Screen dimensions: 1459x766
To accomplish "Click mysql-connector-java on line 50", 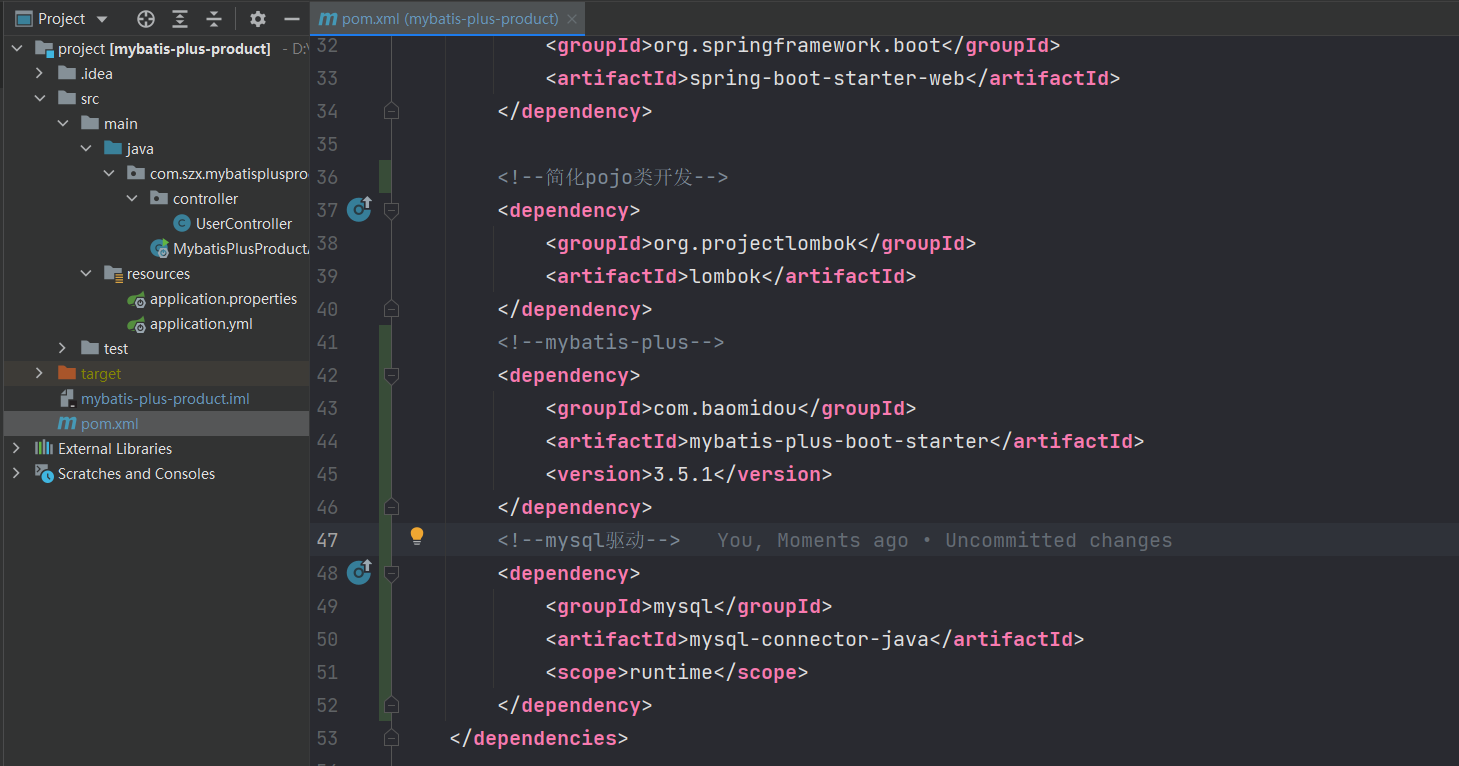I will click(809, 639).
